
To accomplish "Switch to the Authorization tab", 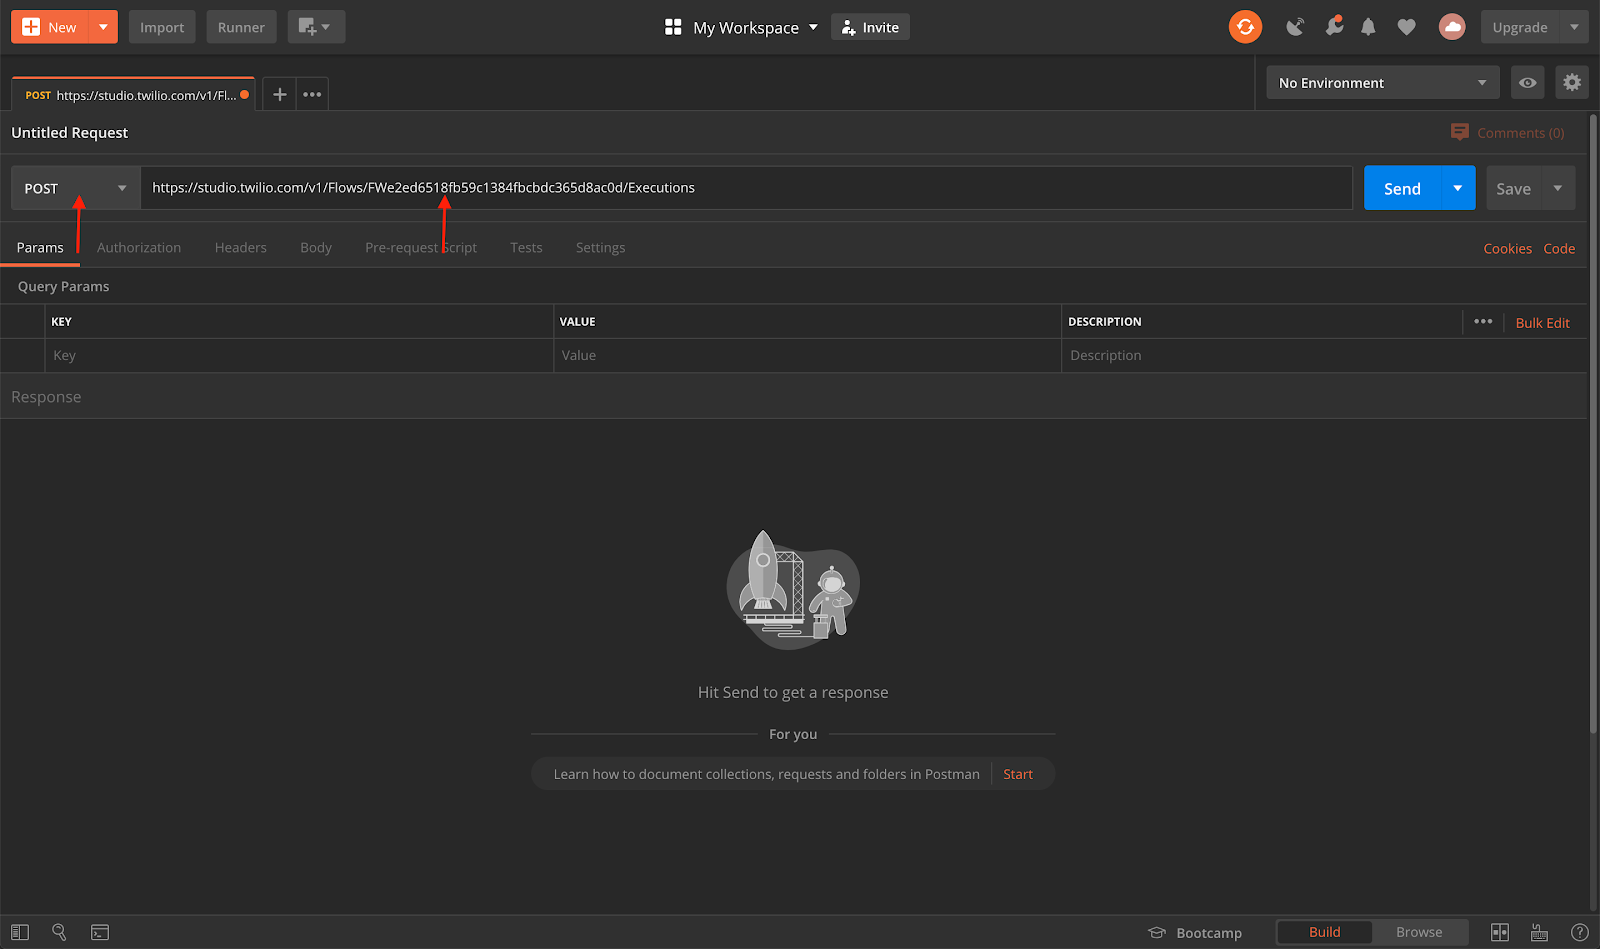I will pos(139,248).
